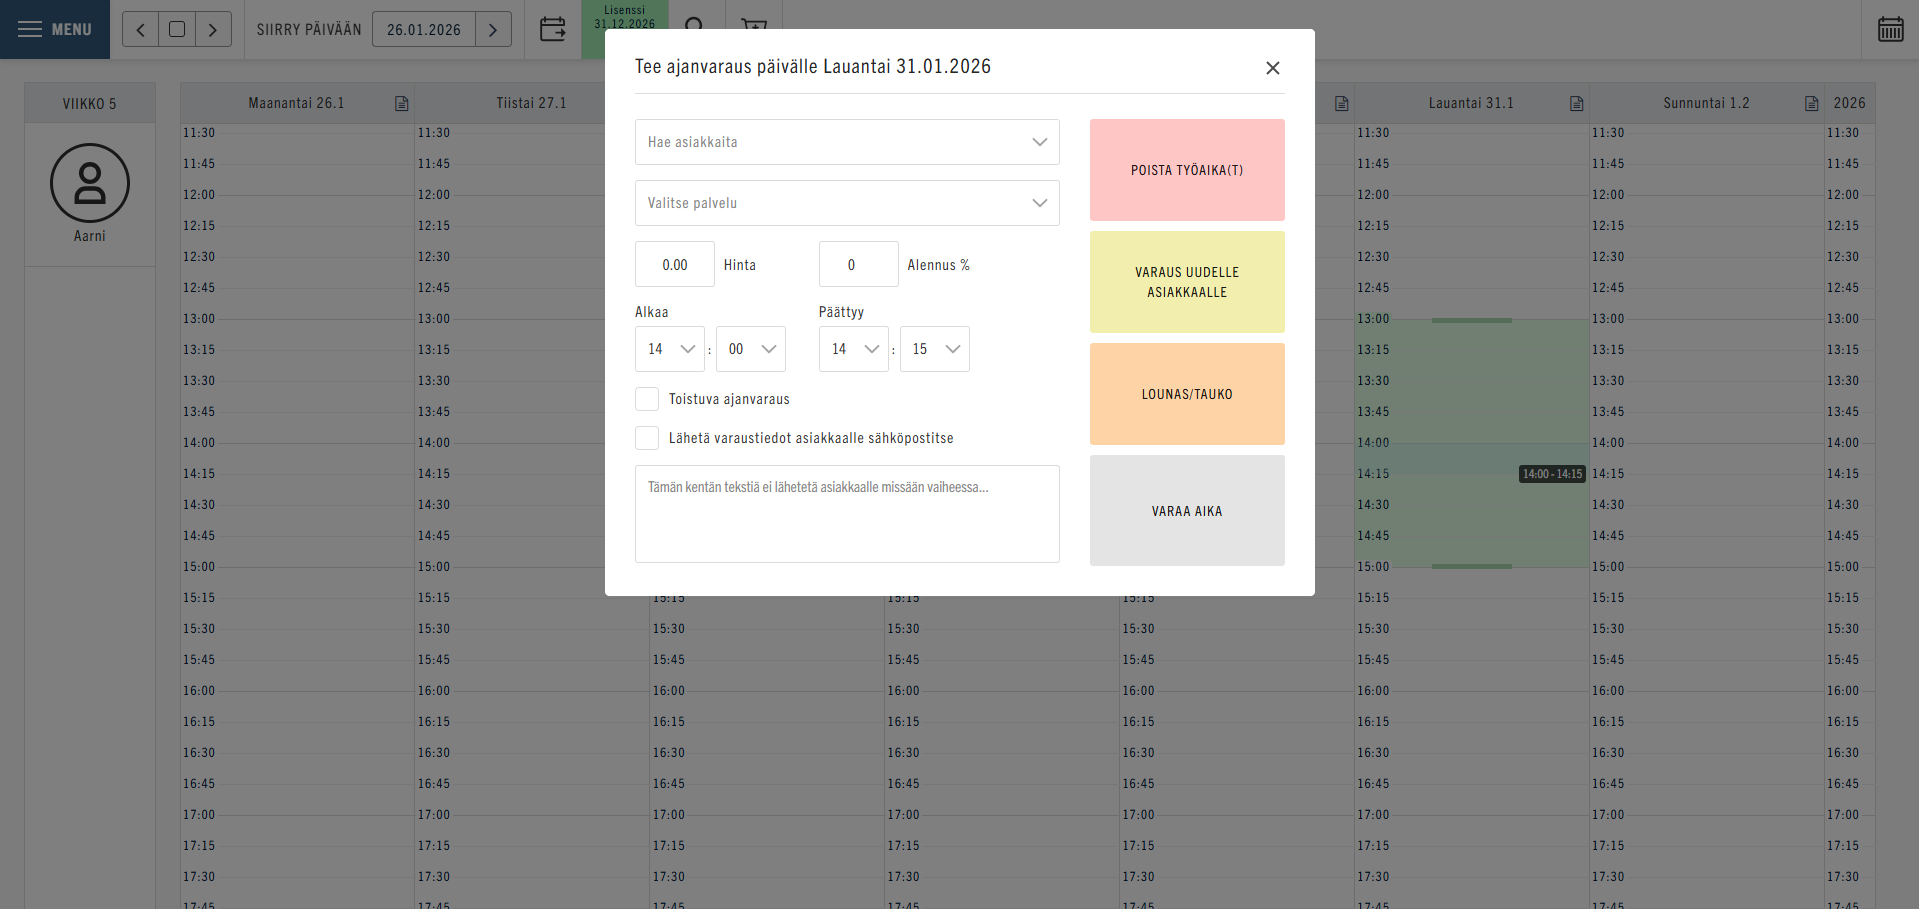Click the red POISTA TYÖAIKA(T) button
Viewport: 1919px width, 909px height.
click(1186, 170)
